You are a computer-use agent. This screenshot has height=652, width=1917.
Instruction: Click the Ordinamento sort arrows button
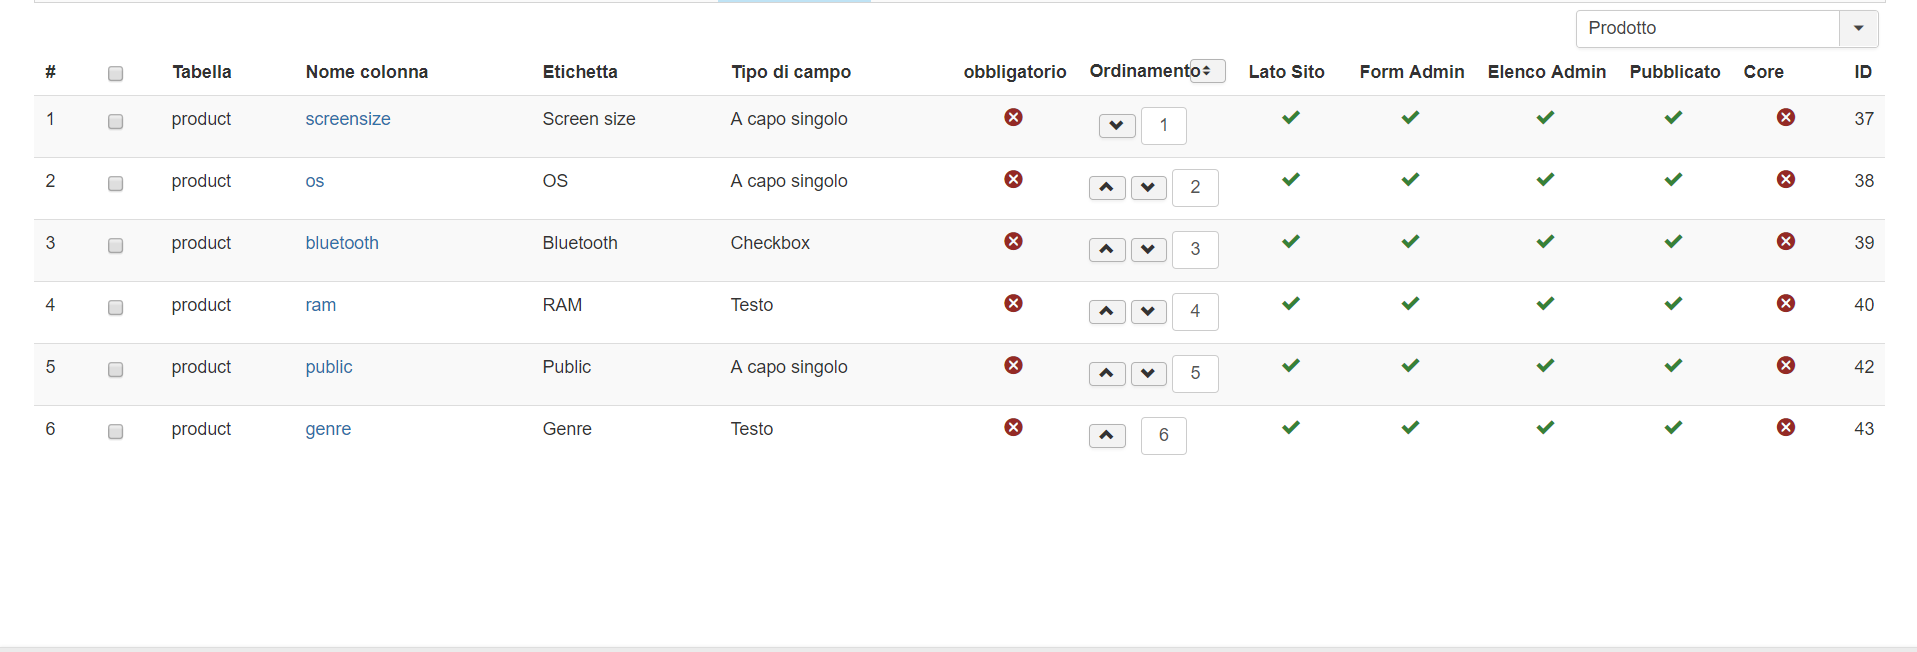(1207, 71)
